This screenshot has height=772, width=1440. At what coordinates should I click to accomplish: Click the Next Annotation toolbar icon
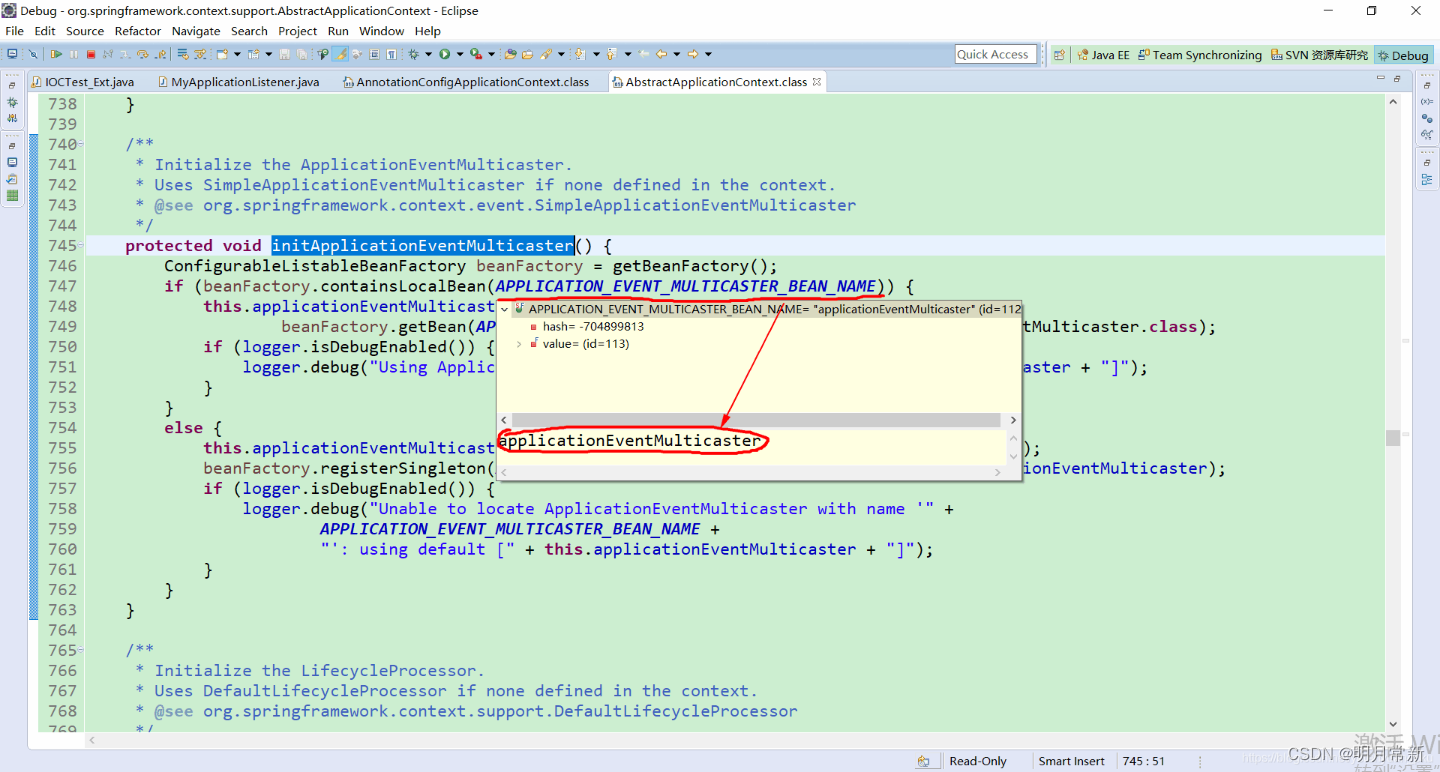pyautogui.click(x=580, y=54)
